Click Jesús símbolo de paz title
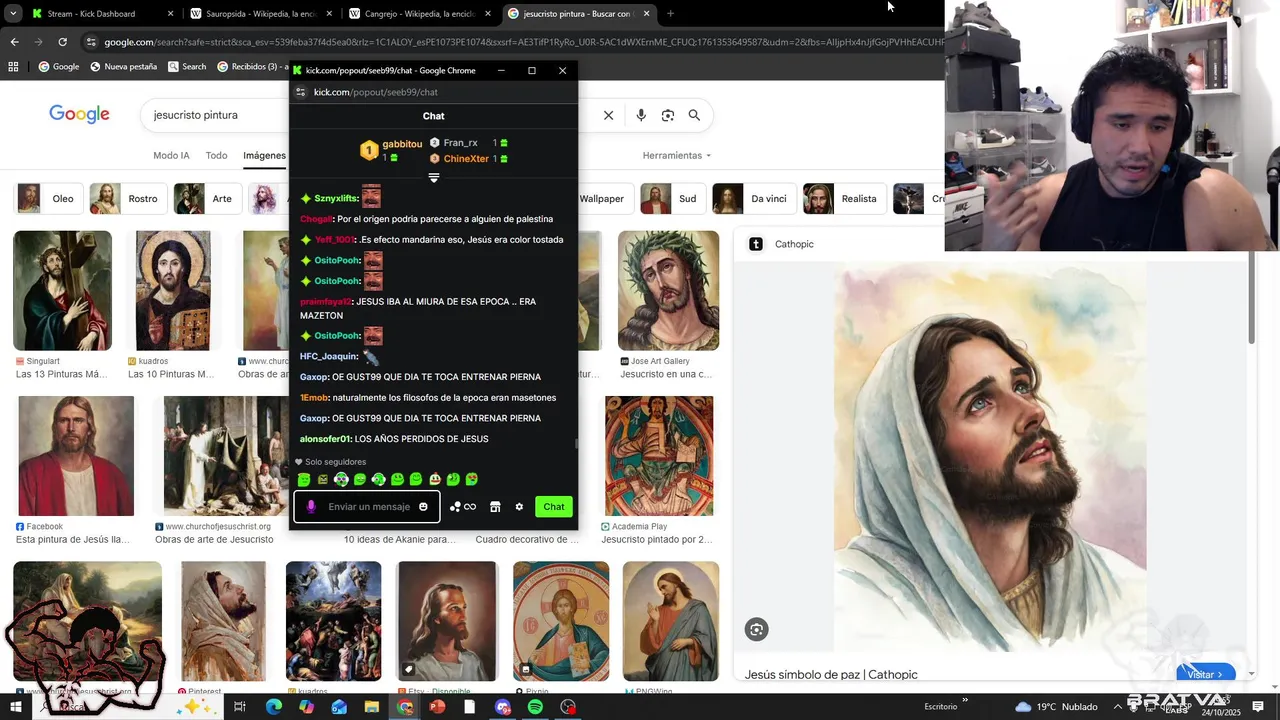Screen dimensions: 1280x720 point(831,675)
